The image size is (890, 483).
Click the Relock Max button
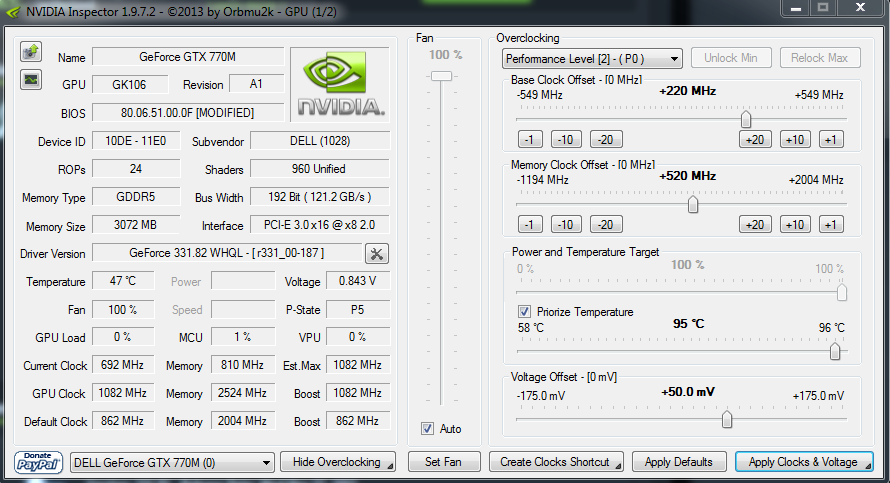pyautogui.click(x=820, y=58)
